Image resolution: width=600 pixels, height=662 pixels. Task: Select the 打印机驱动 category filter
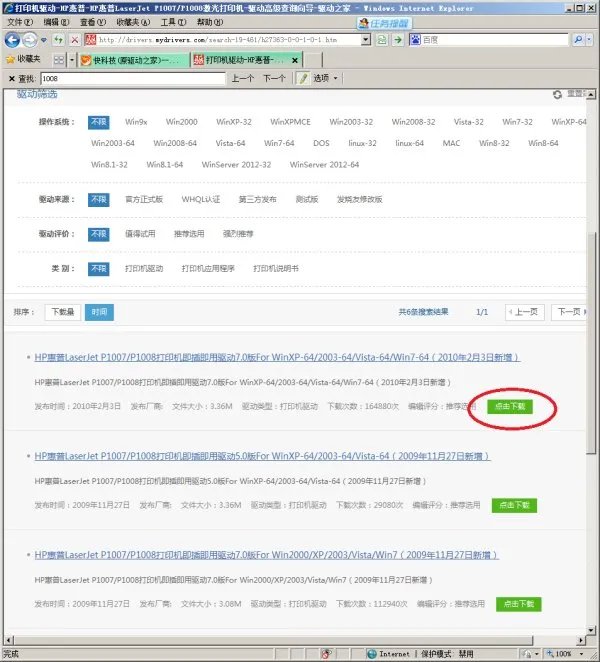click(144, 268)
